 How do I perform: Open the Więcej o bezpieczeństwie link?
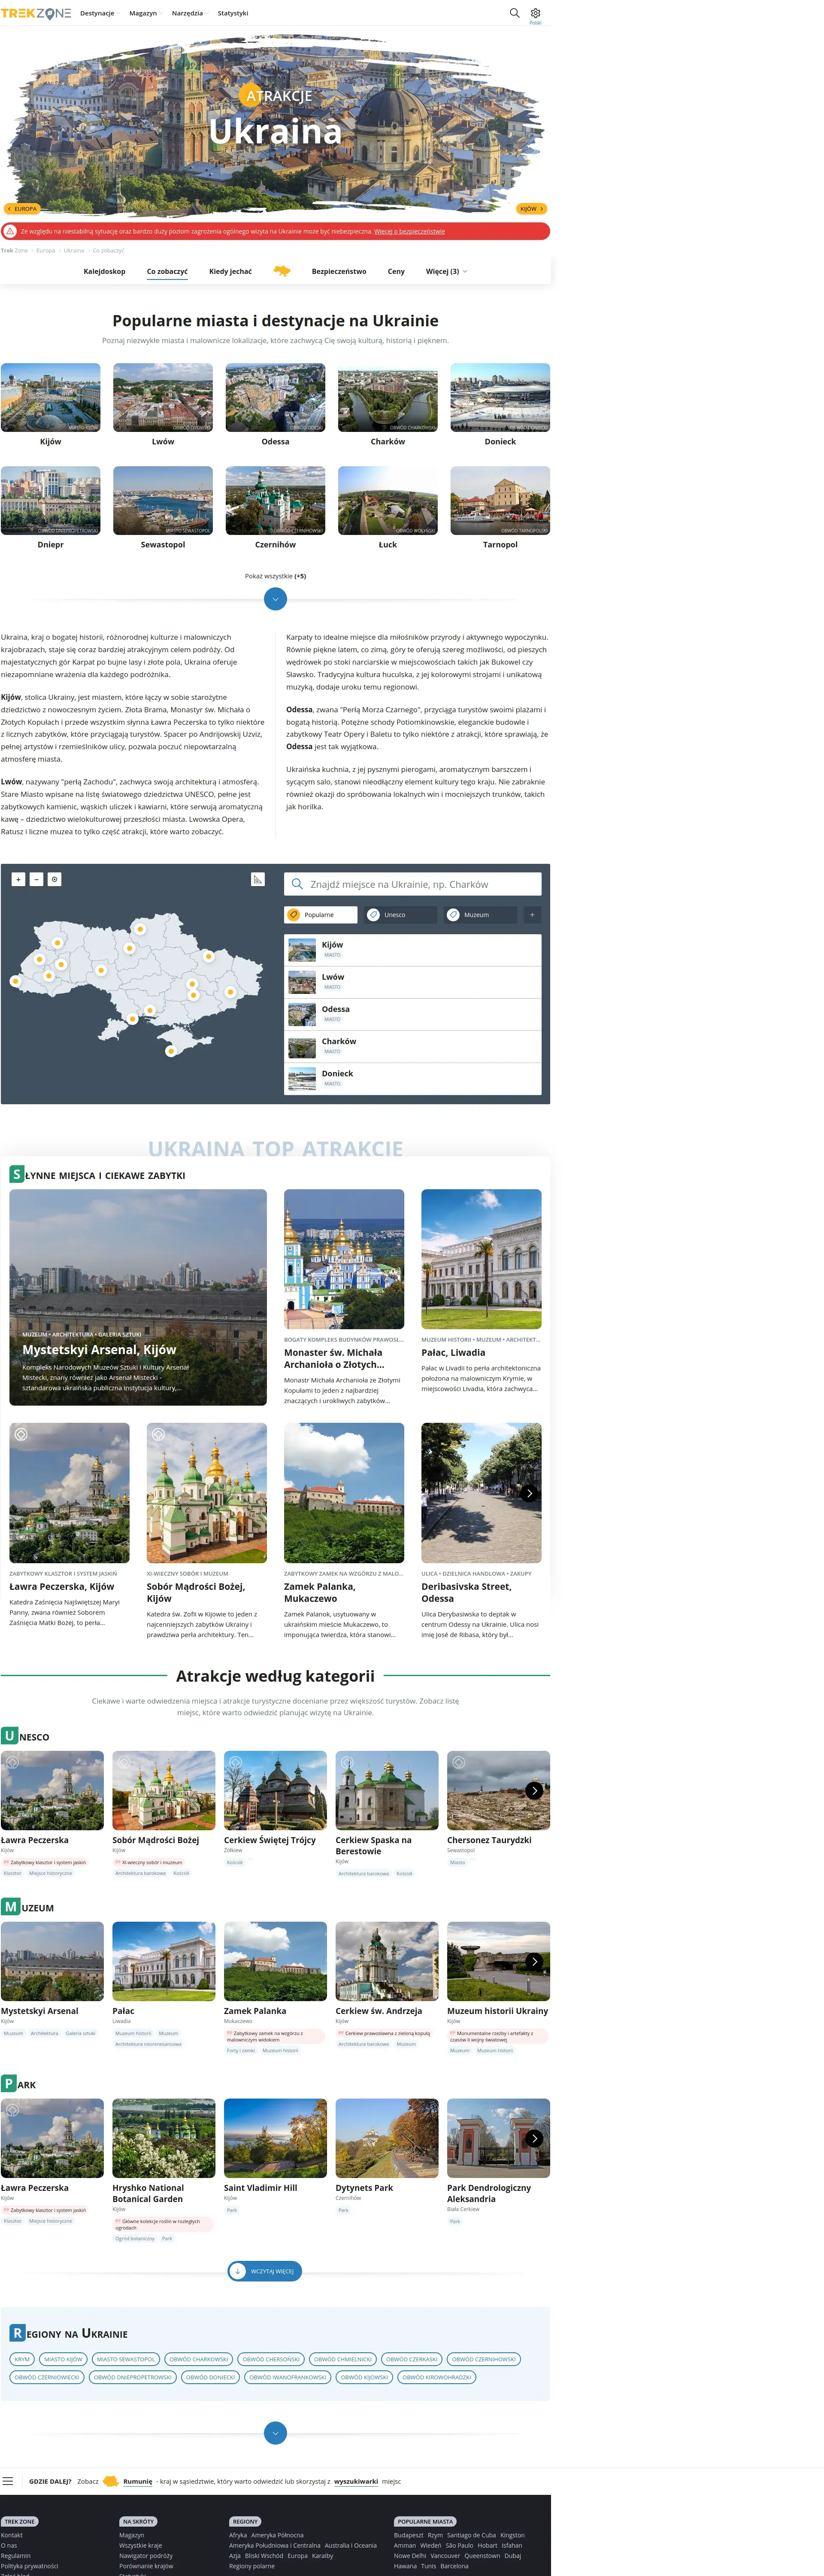[409, 231]
